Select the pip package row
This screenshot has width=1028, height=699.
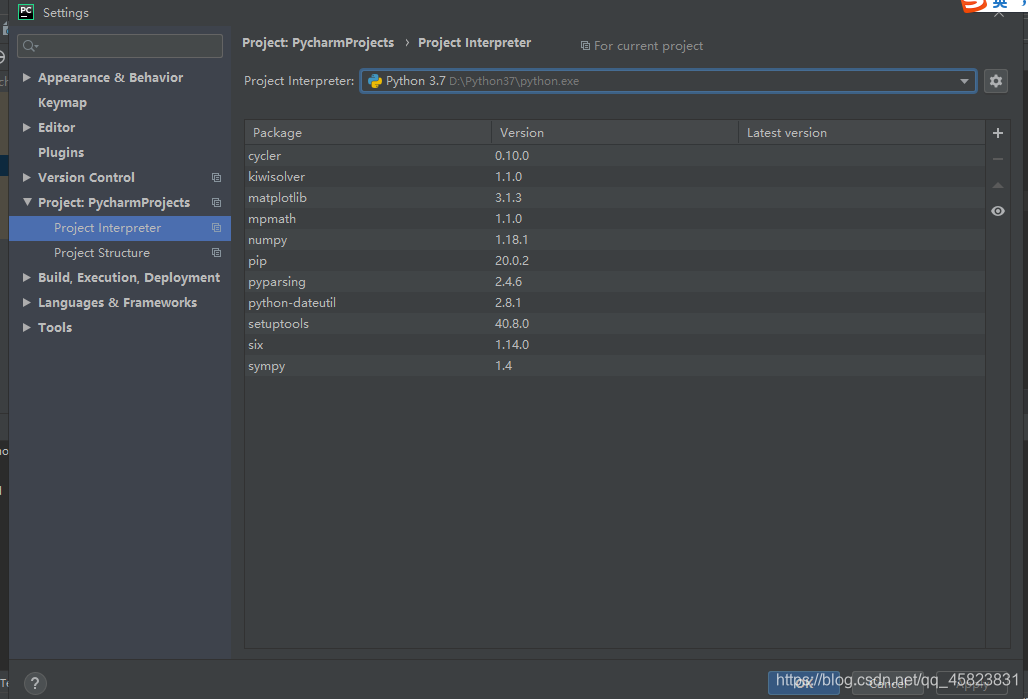point(615,260)
